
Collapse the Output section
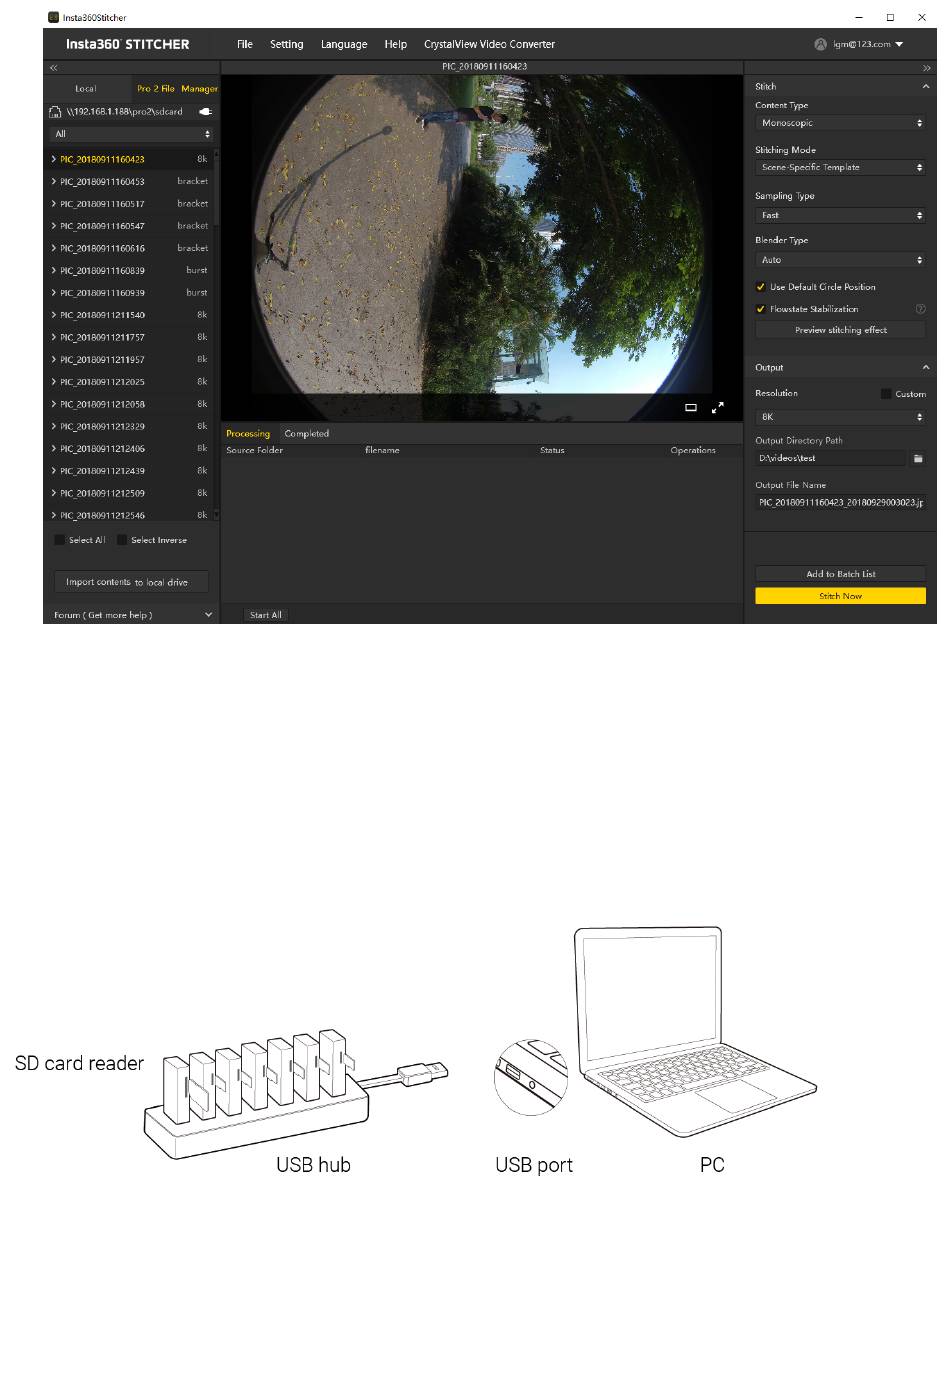926,367
